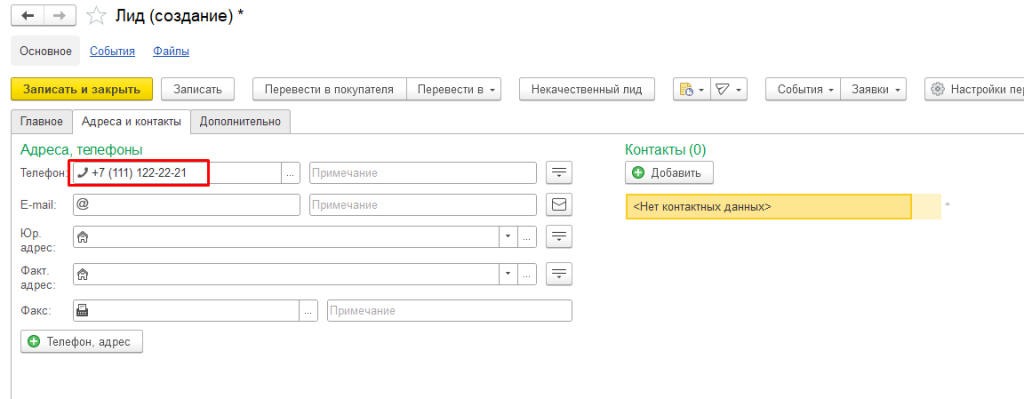Click Перевести в покупателя button
The height and width of the screenshot is (399, 1024).
pos(329,89)
